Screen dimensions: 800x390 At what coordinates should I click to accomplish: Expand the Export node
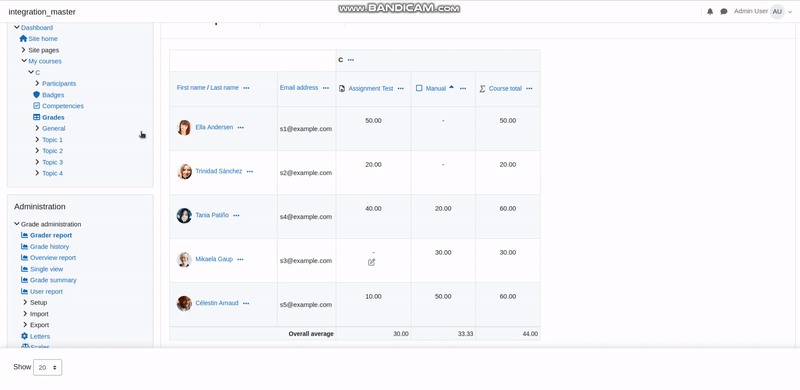tap(25, 325)
